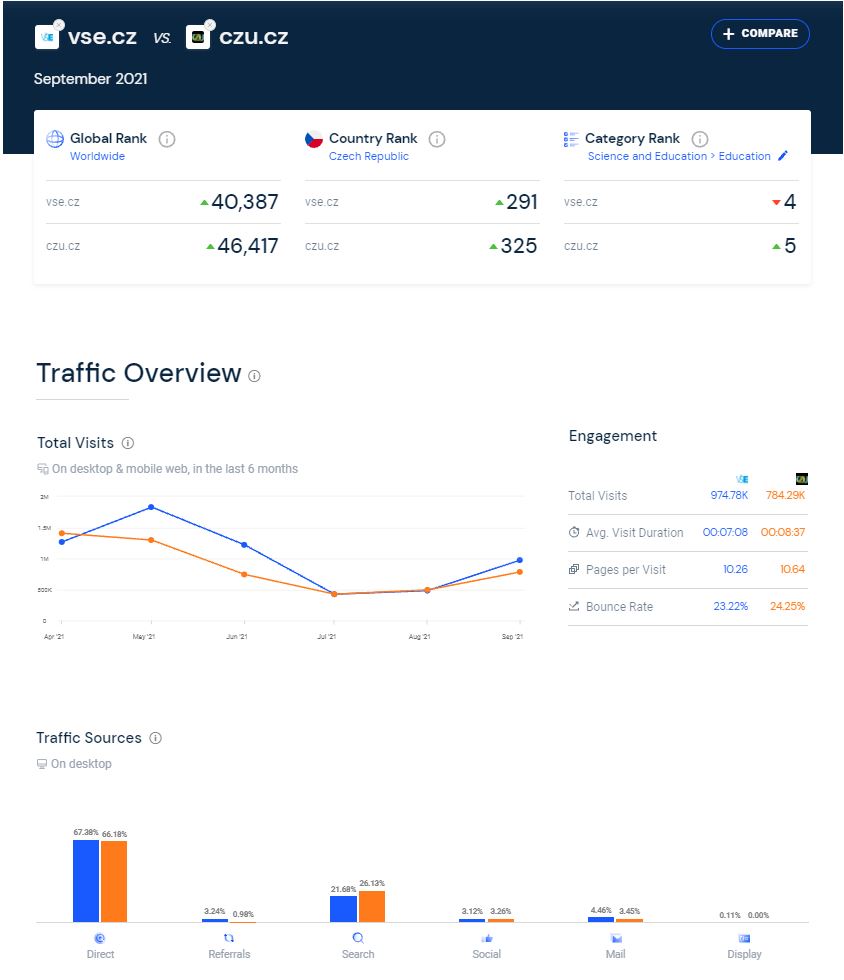Select Social traffic source icon
Viewport: 844px width, 980px height.
tap(487, 938)
